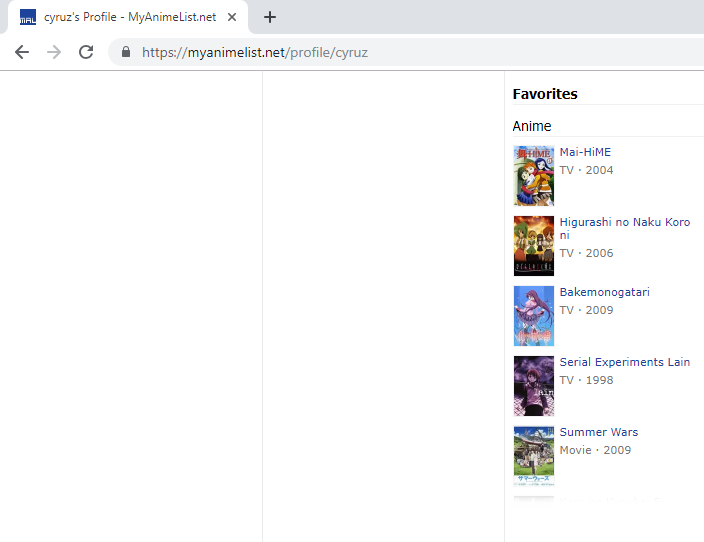Open the Mai-HiME anime link
Viewport: 704px width, 542px height.
click(x=585, y=152)
